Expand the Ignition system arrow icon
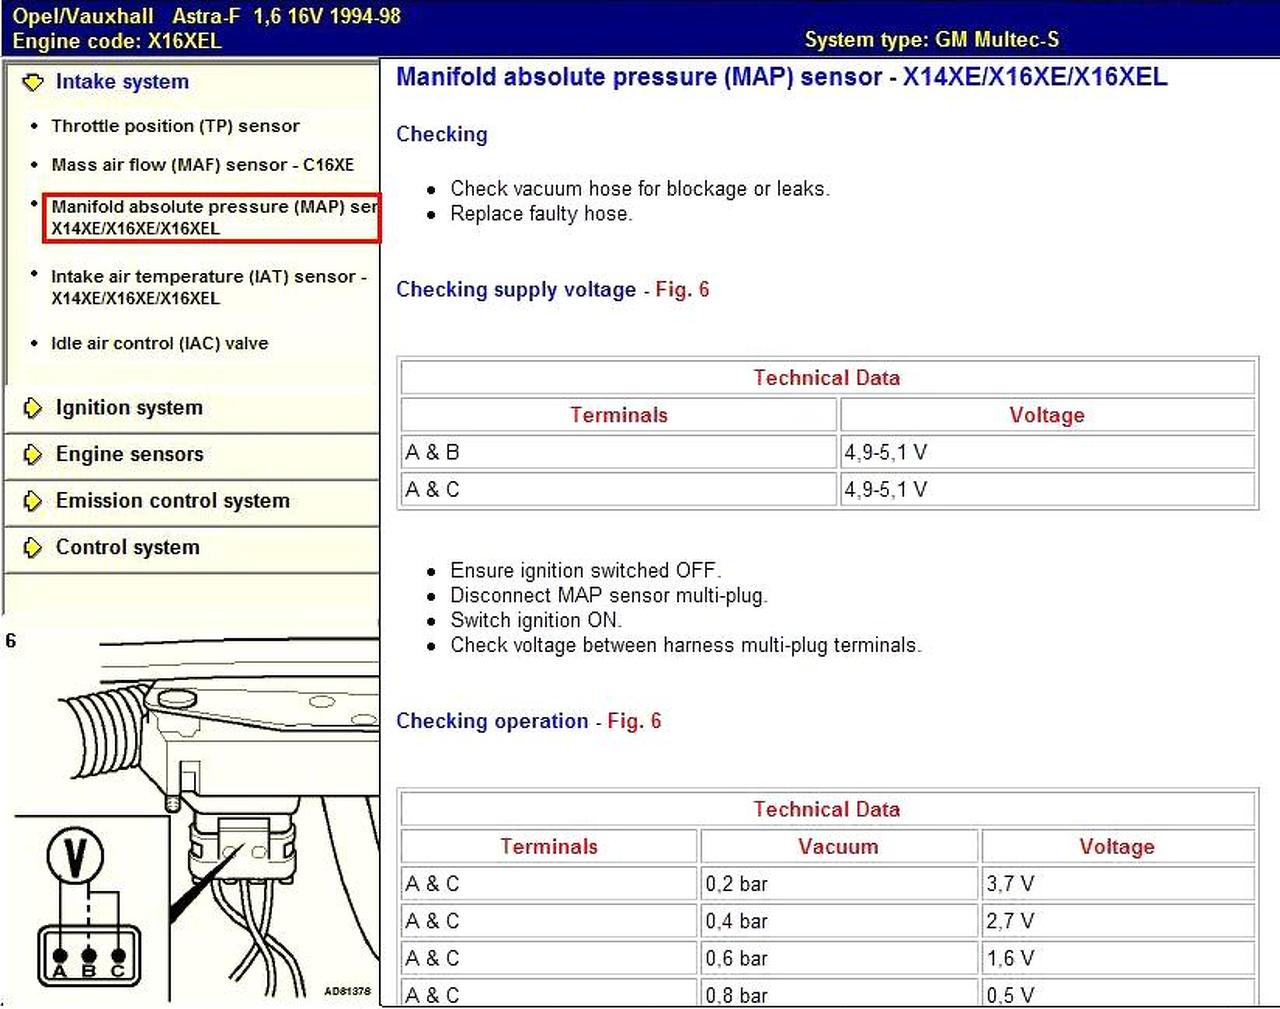This screenshot has width=1280, height=1009. [x=33, y=408]
